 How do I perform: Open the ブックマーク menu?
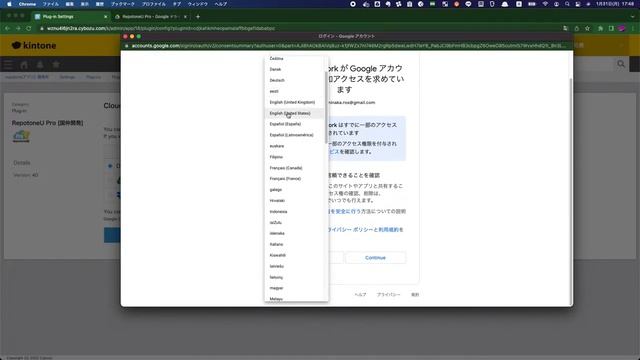pyautogui.click(x=123, y=4)
